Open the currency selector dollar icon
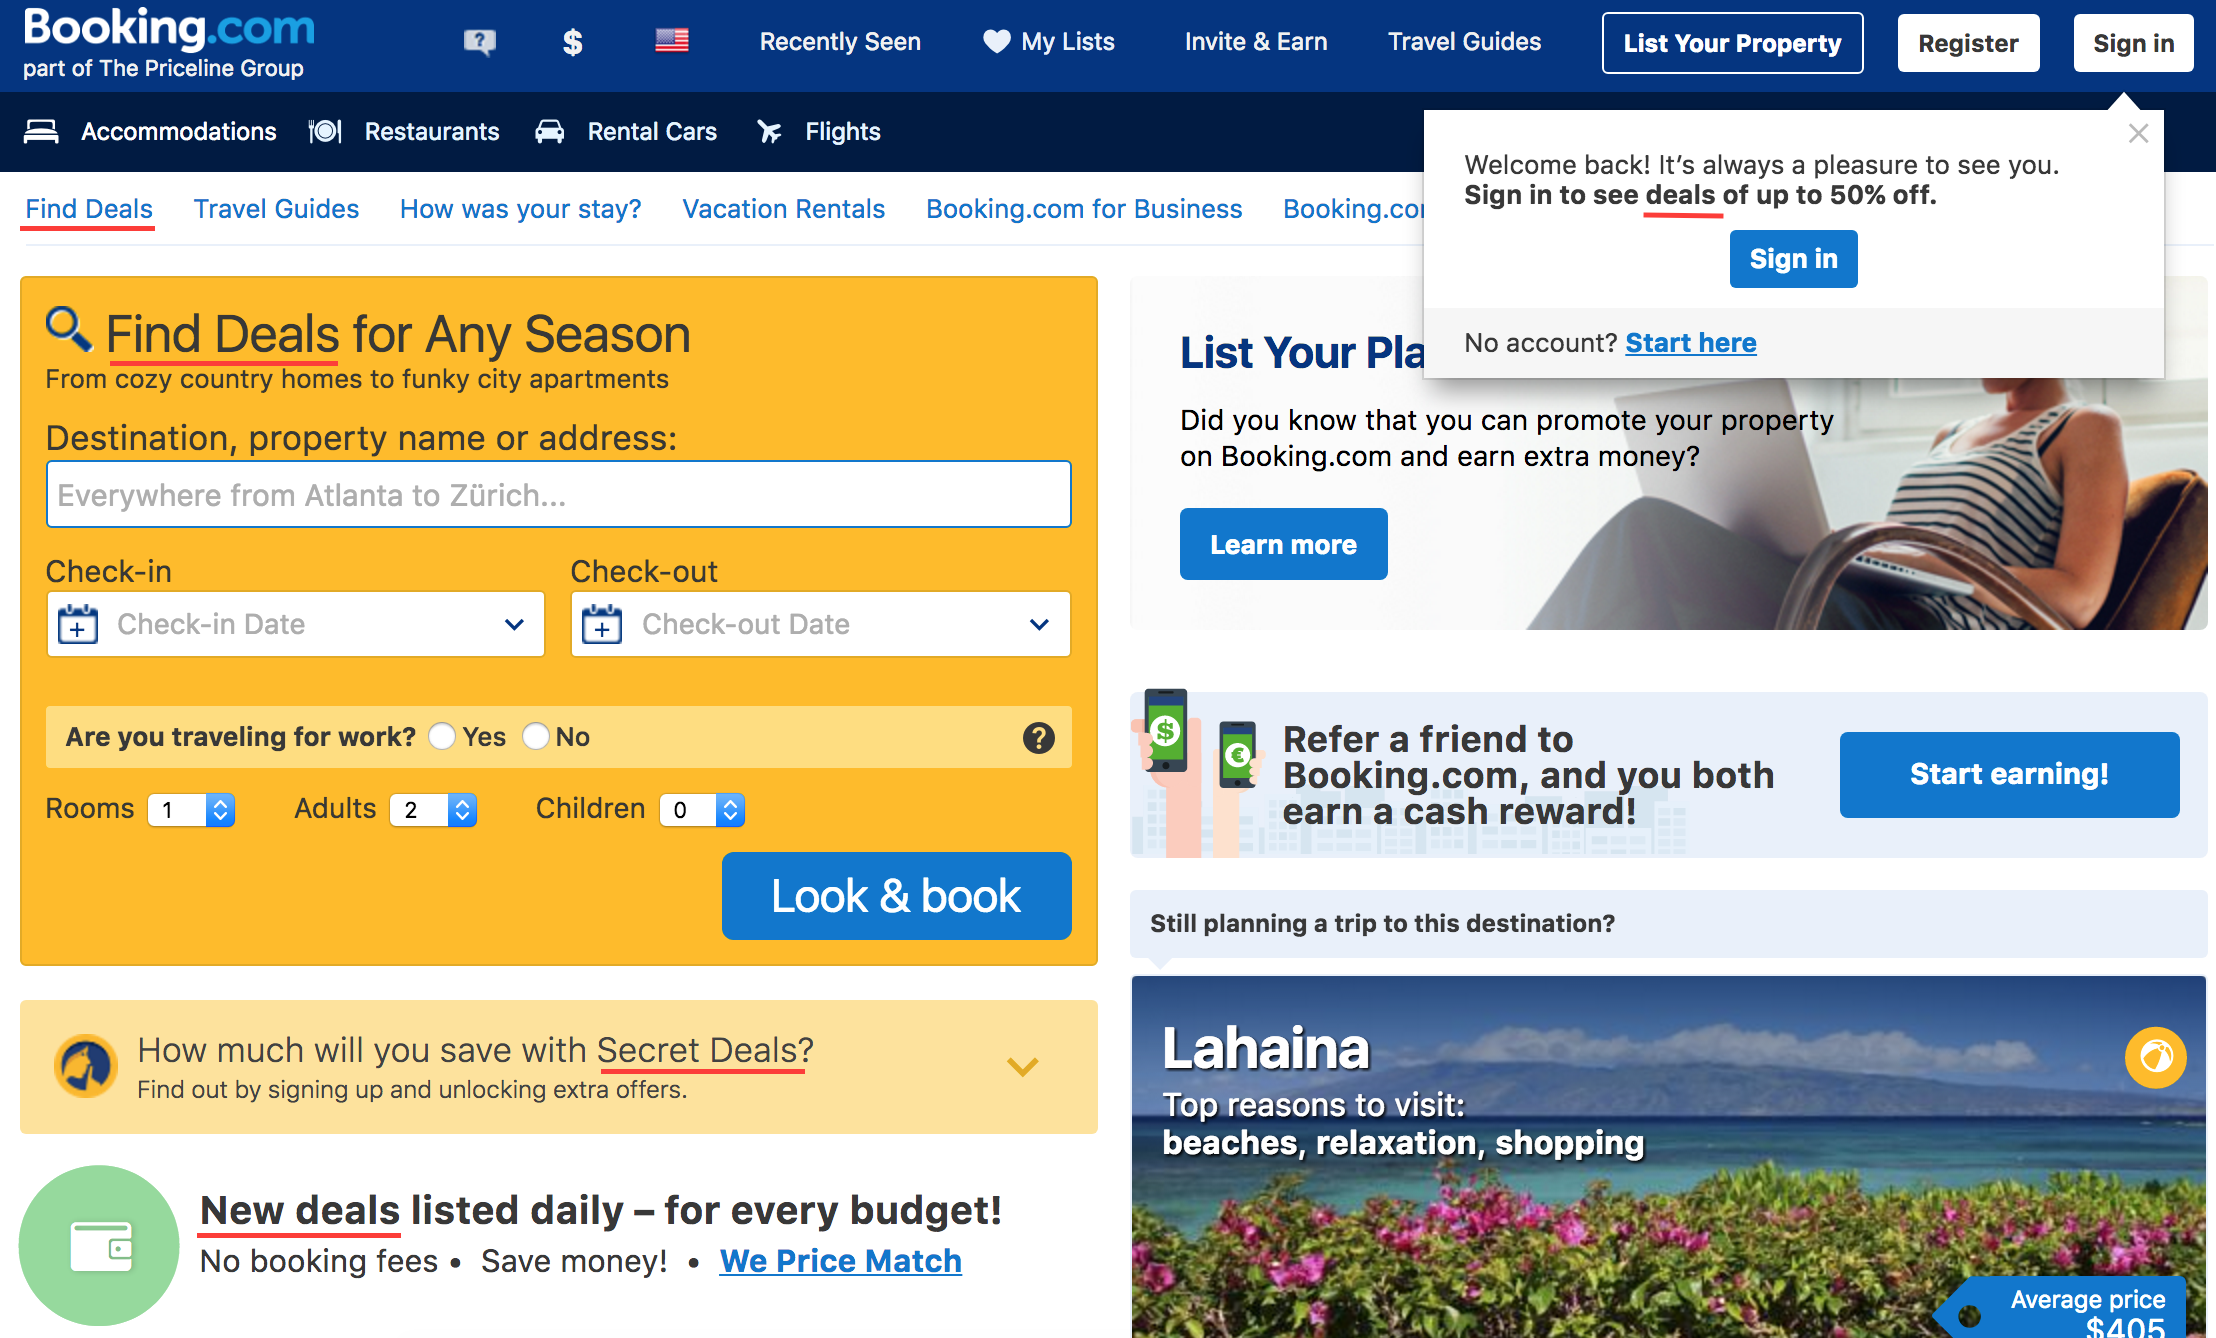2216x1338 pixels. click(573, 42)
